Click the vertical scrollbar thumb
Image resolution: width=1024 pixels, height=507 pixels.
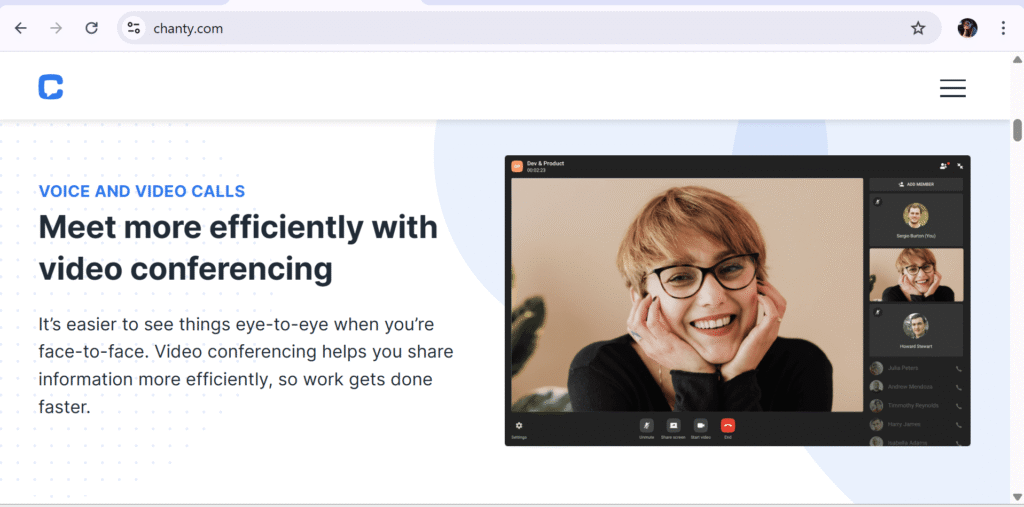1017,129
